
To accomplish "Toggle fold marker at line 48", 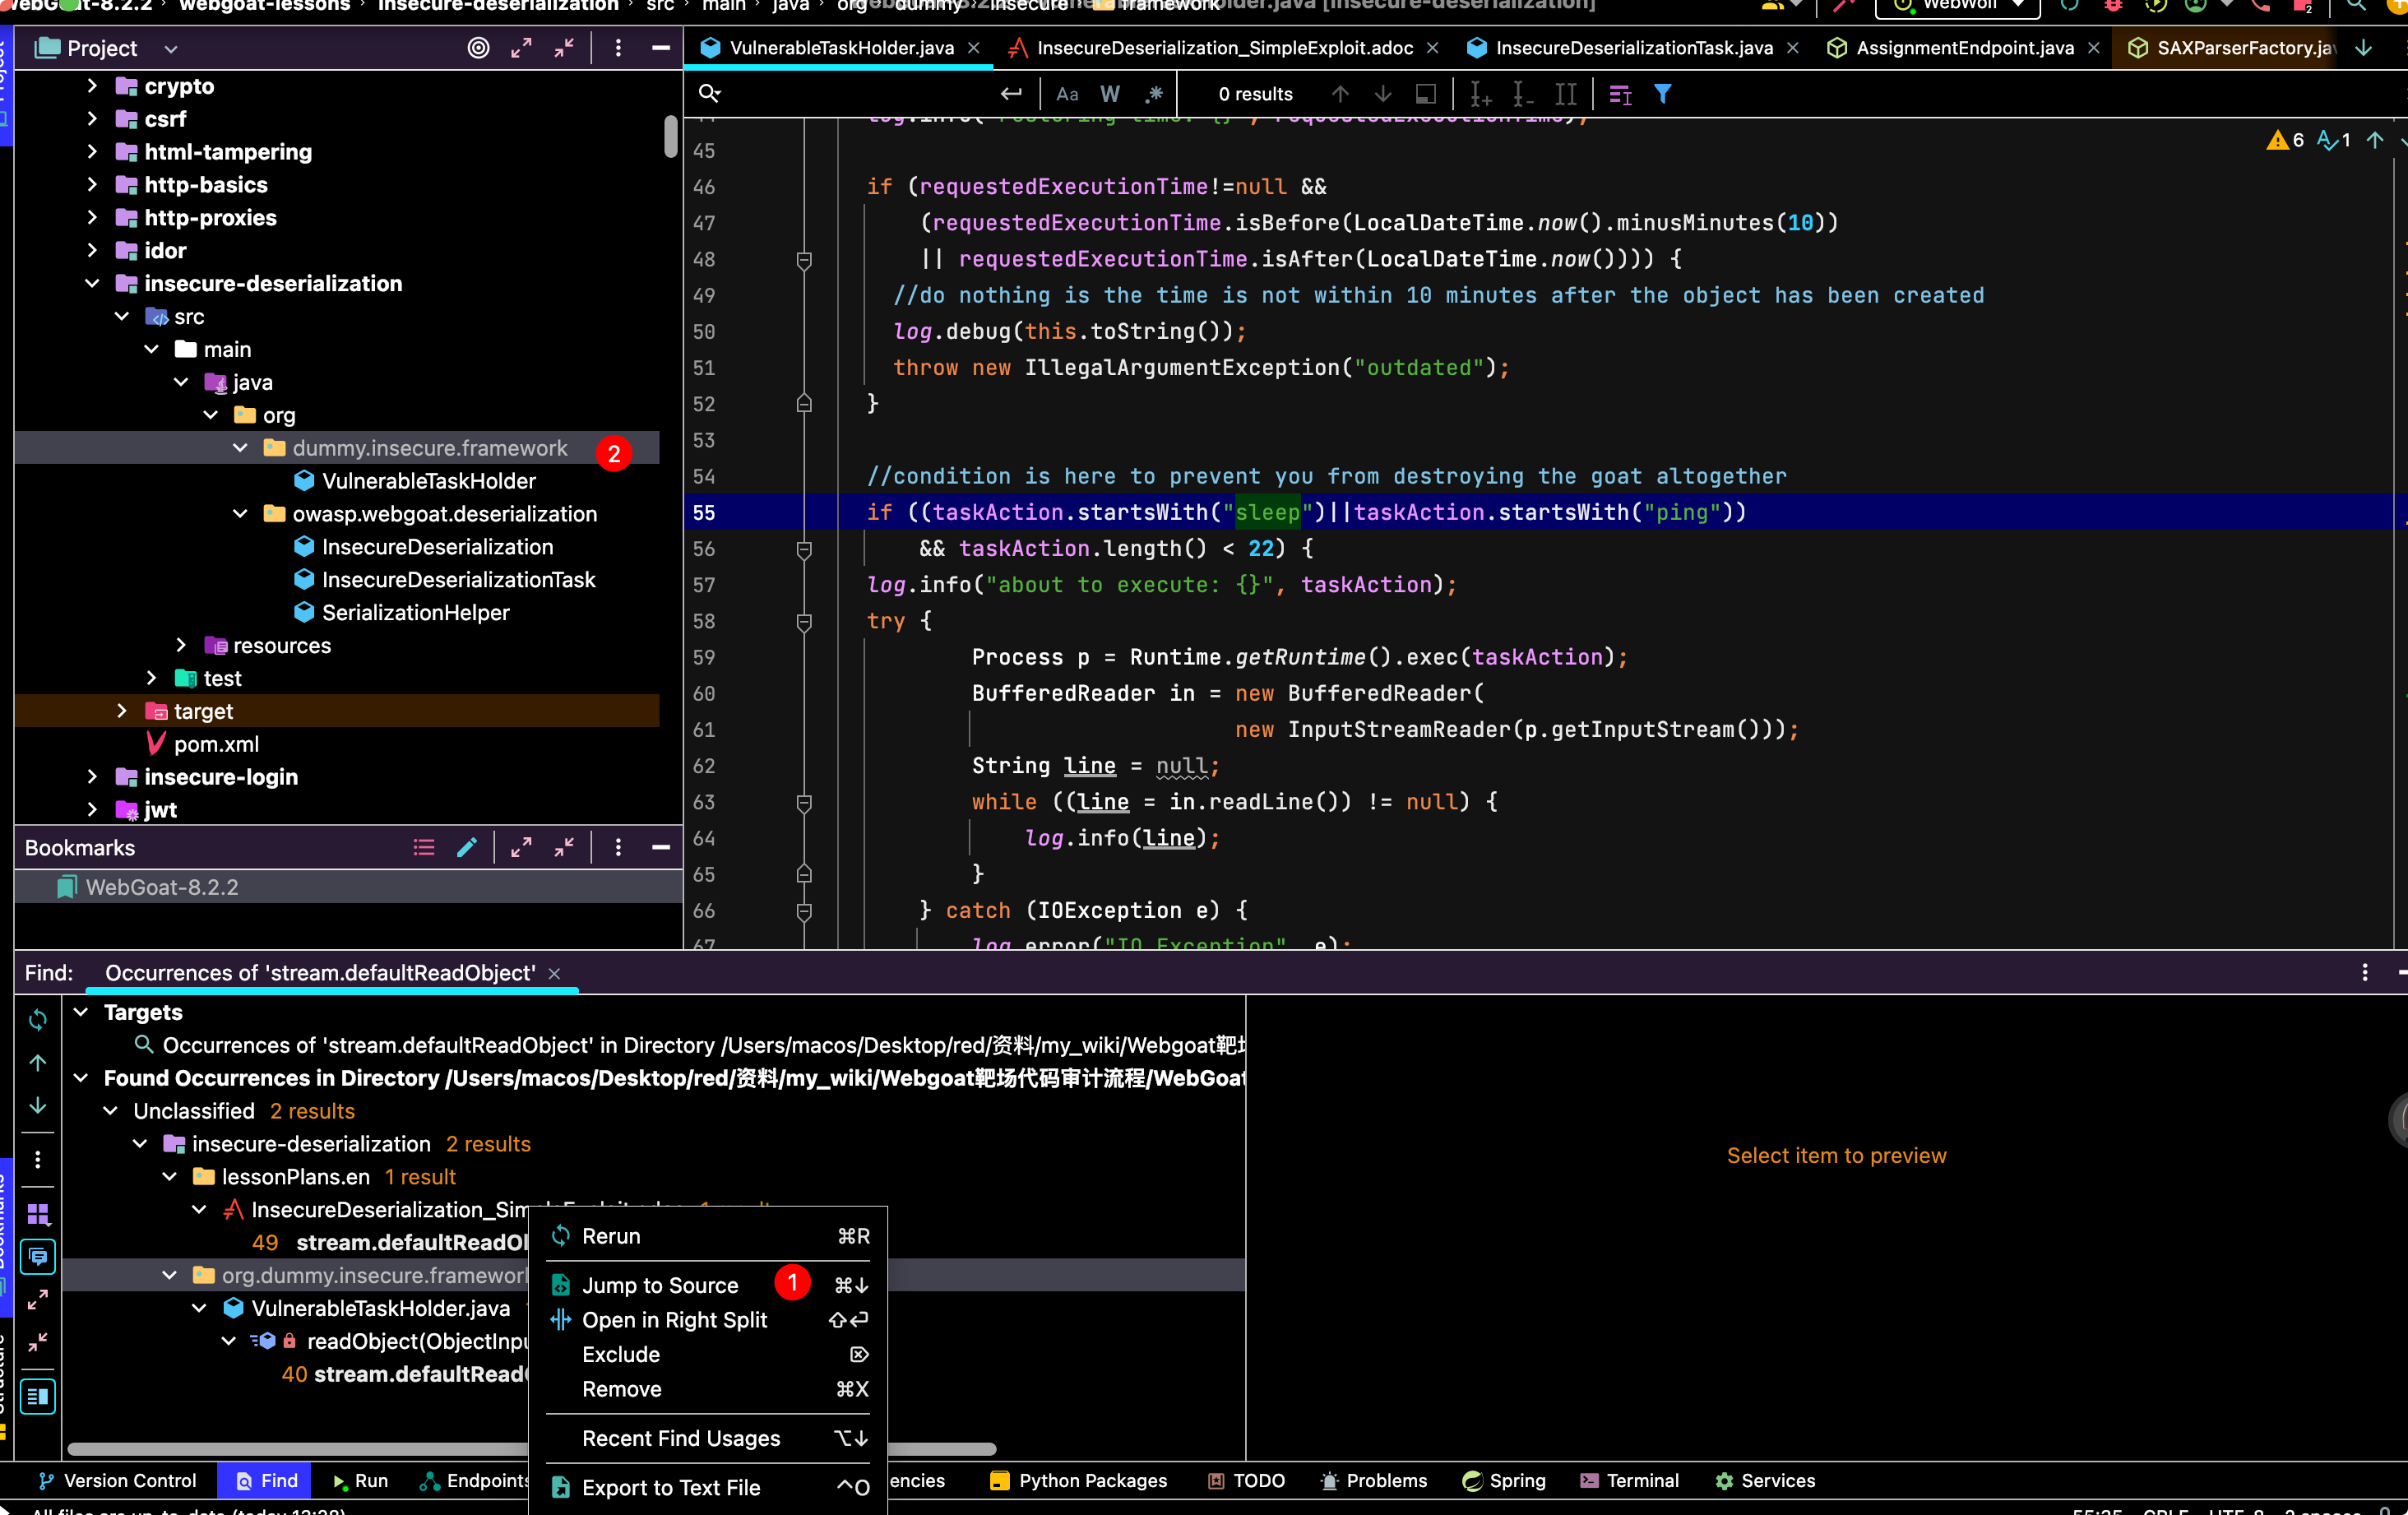I will (x=804, y=260).
